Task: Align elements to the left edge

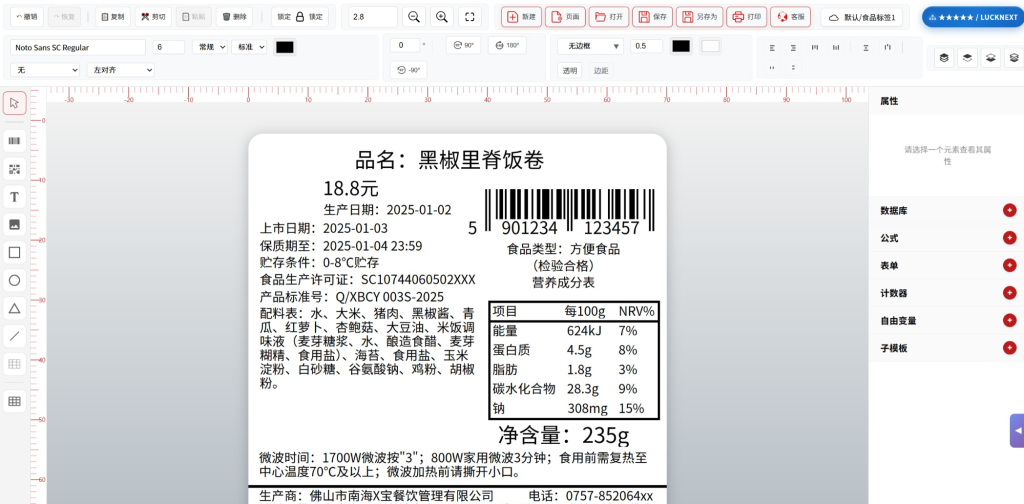Action: coord(772,48)
